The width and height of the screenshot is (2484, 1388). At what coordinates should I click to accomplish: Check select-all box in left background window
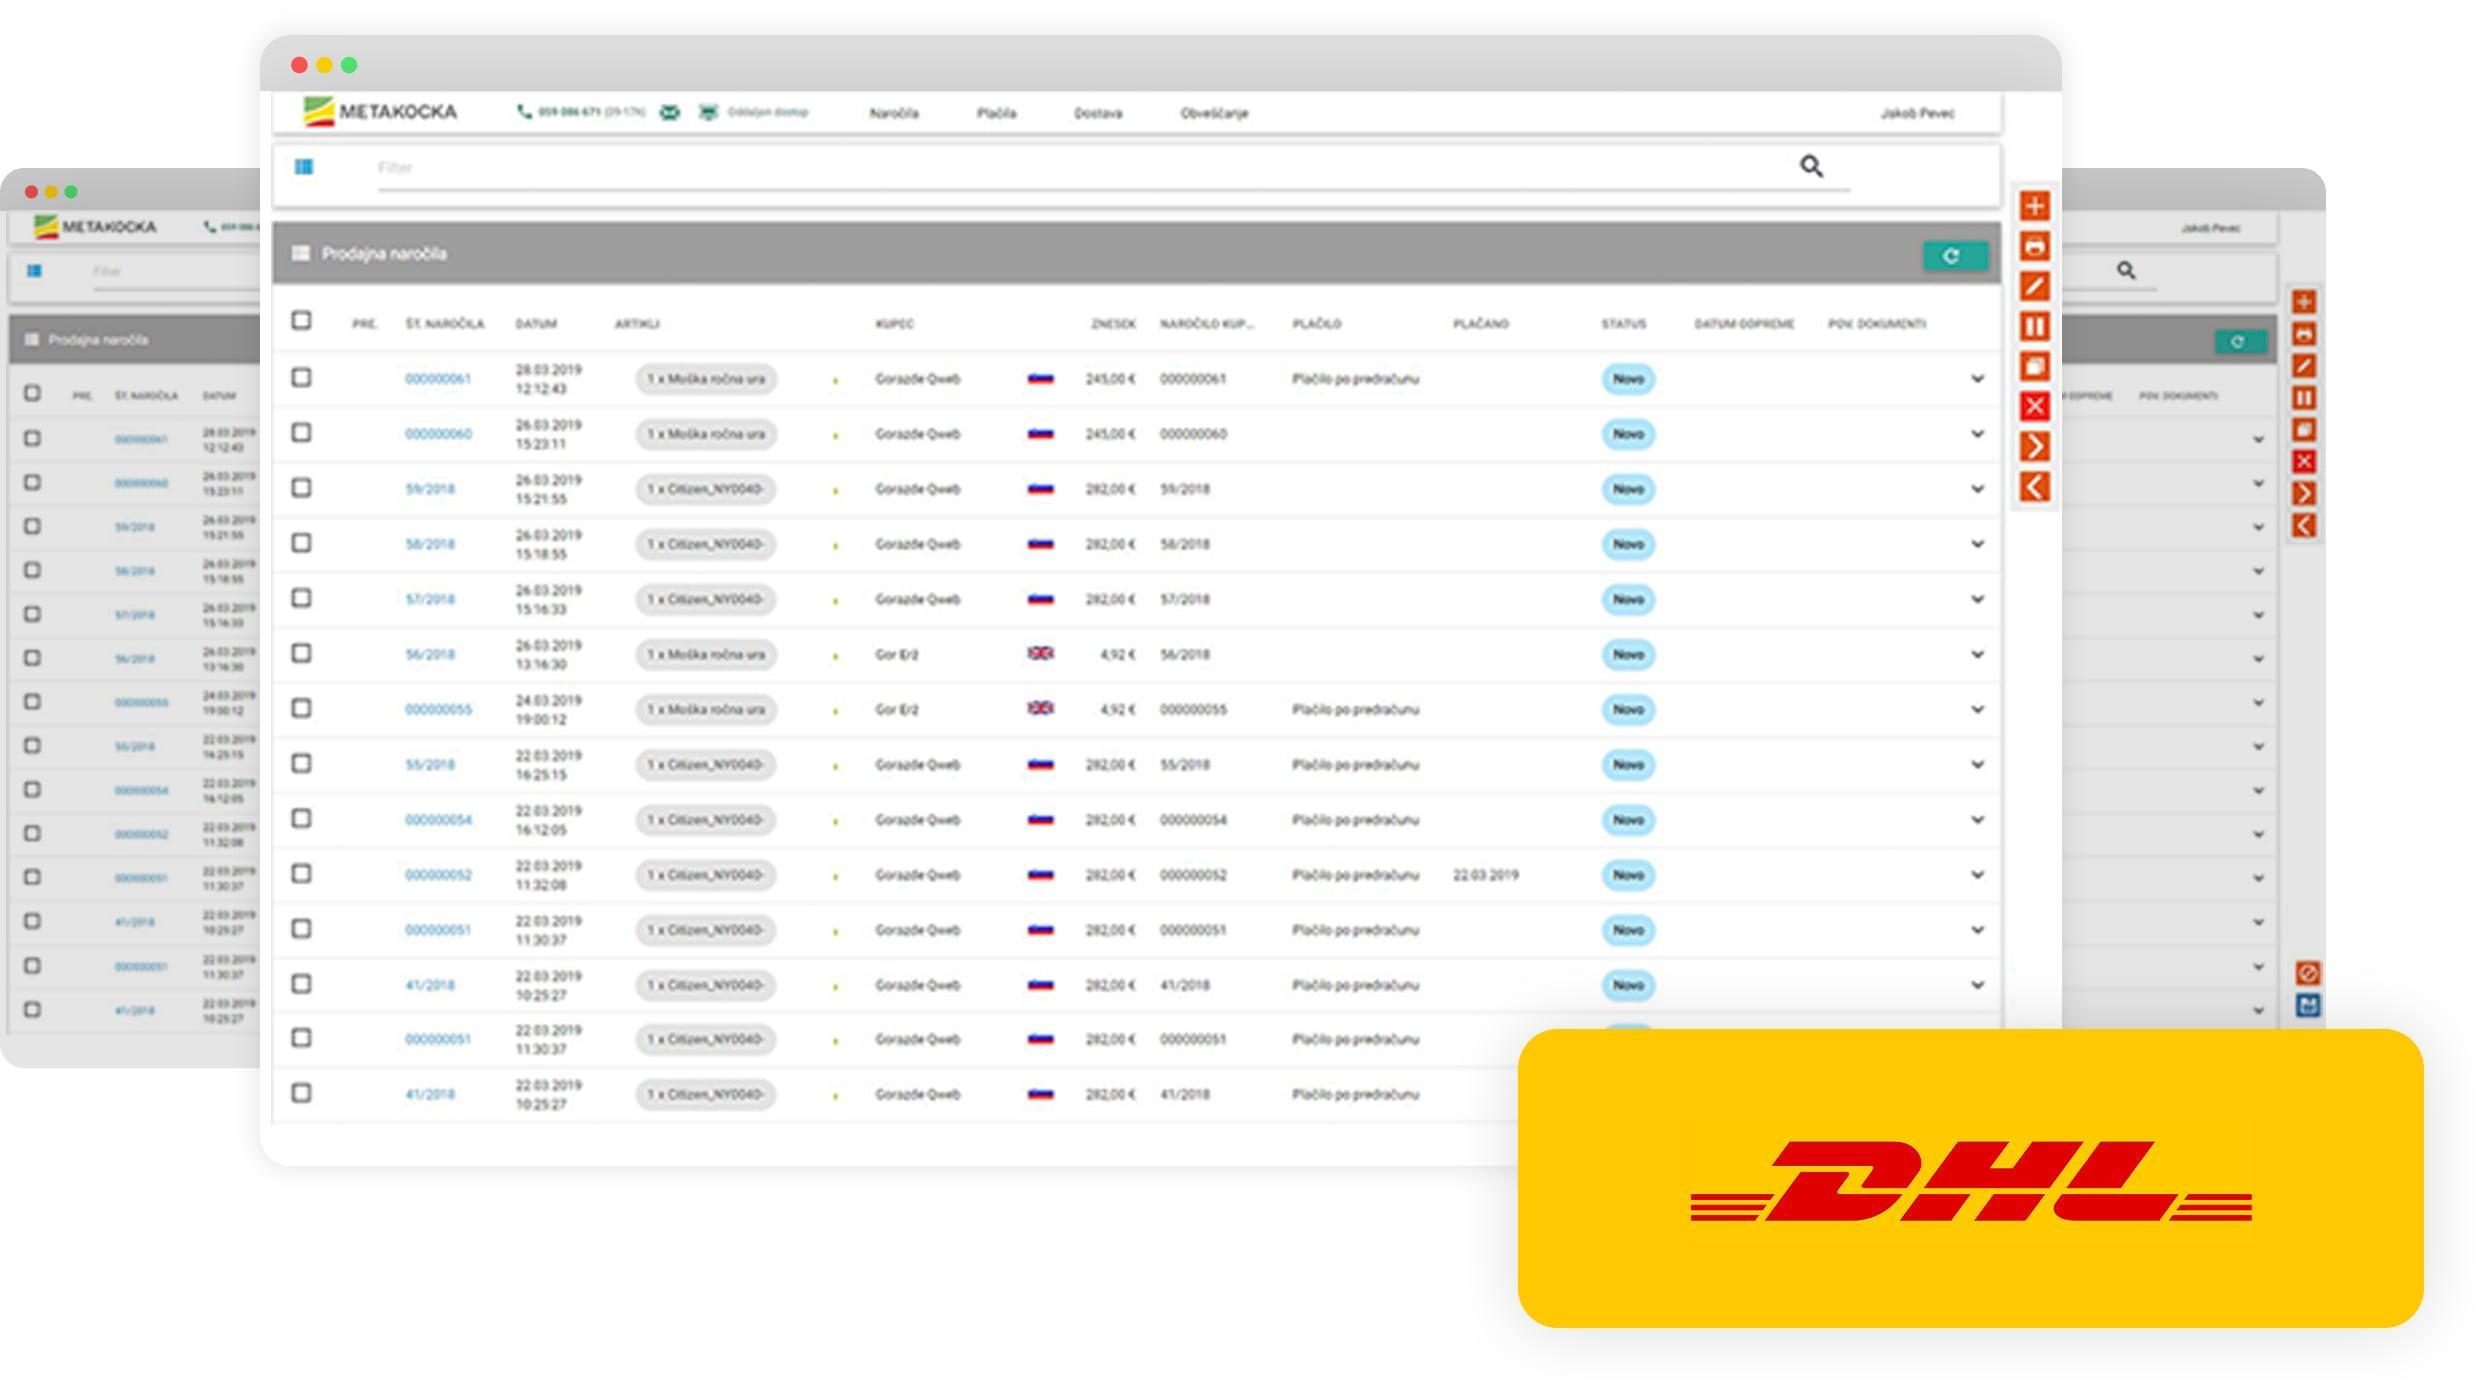(33, 393)
